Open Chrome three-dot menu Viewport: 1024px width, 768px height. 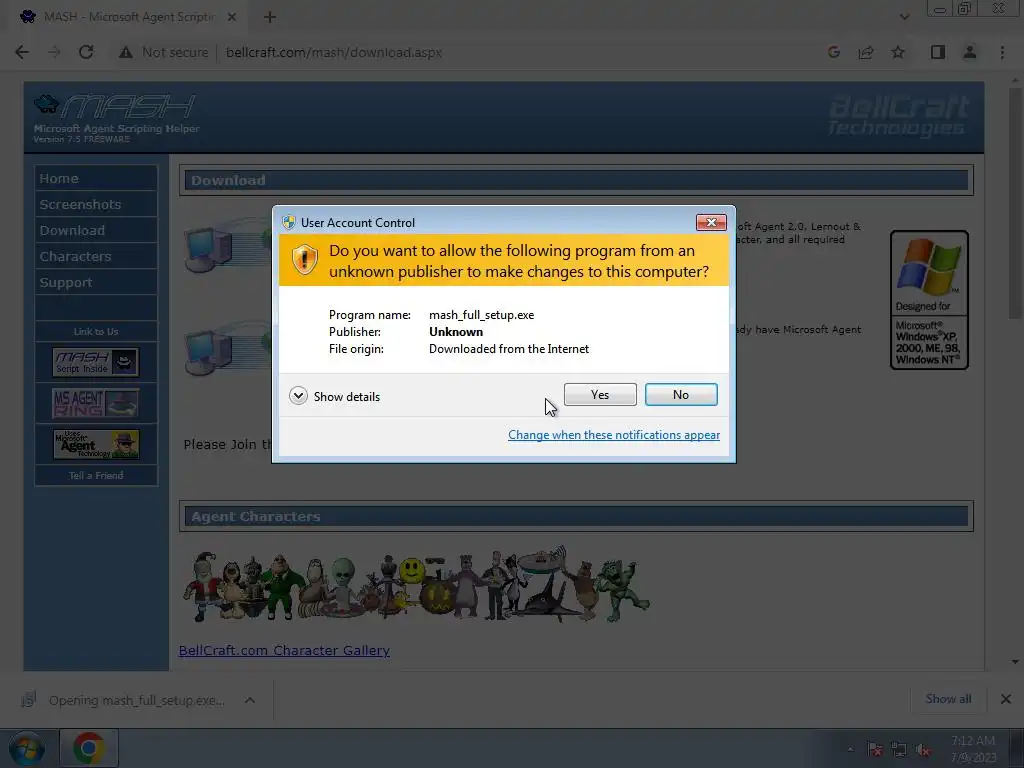click(1002, 52)
